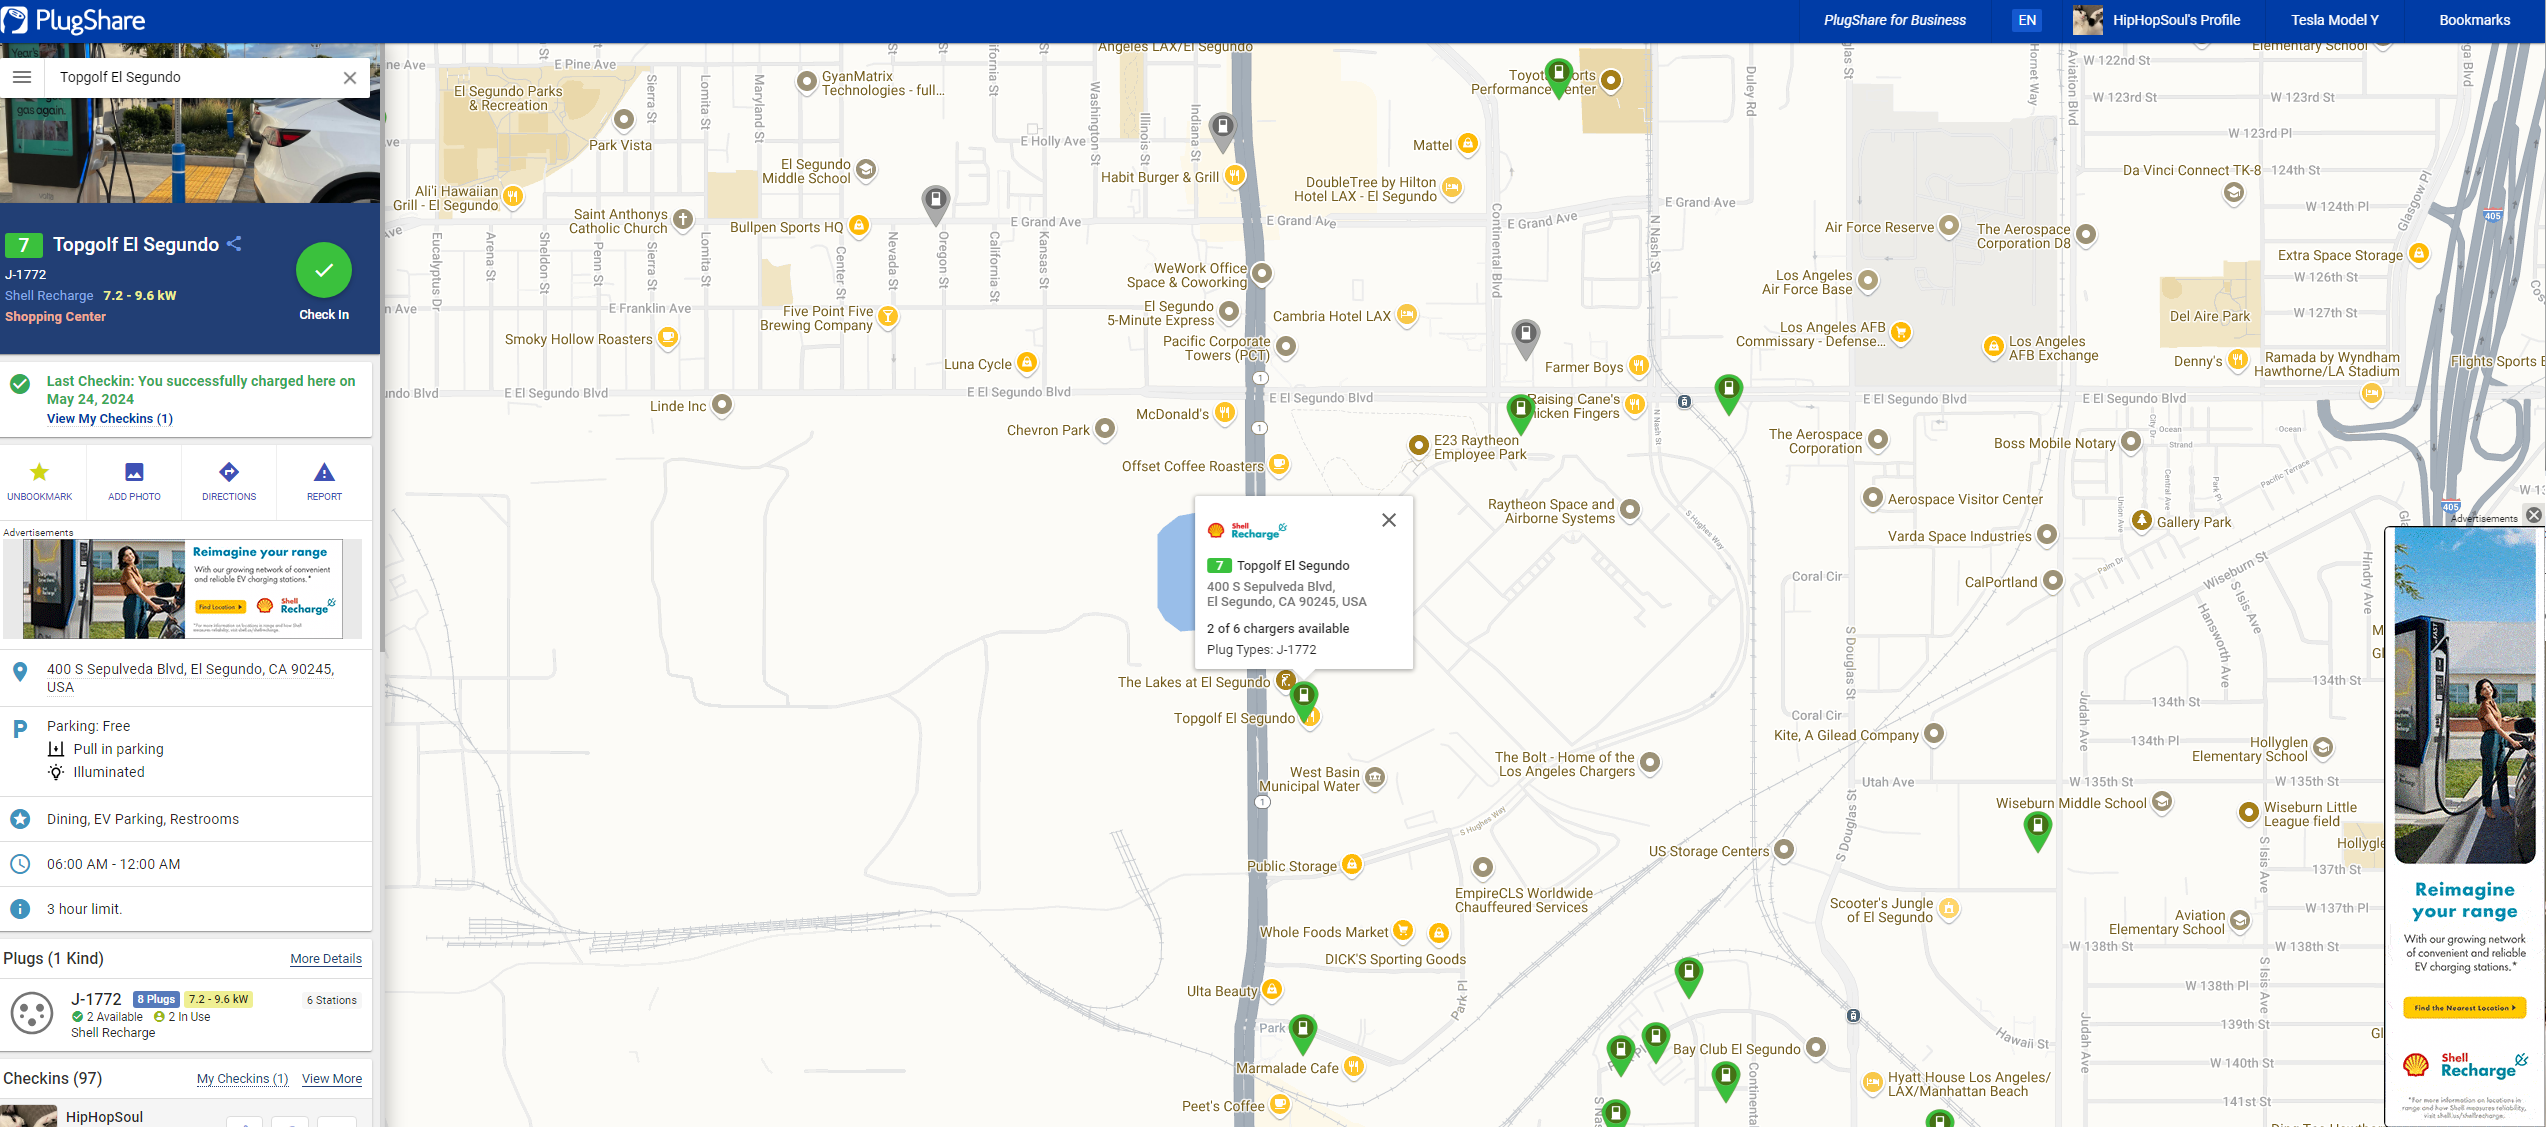Click Denny's restaurant marker
Viewport: 2546px width, 1127px height.
[x=2238, y=360]
